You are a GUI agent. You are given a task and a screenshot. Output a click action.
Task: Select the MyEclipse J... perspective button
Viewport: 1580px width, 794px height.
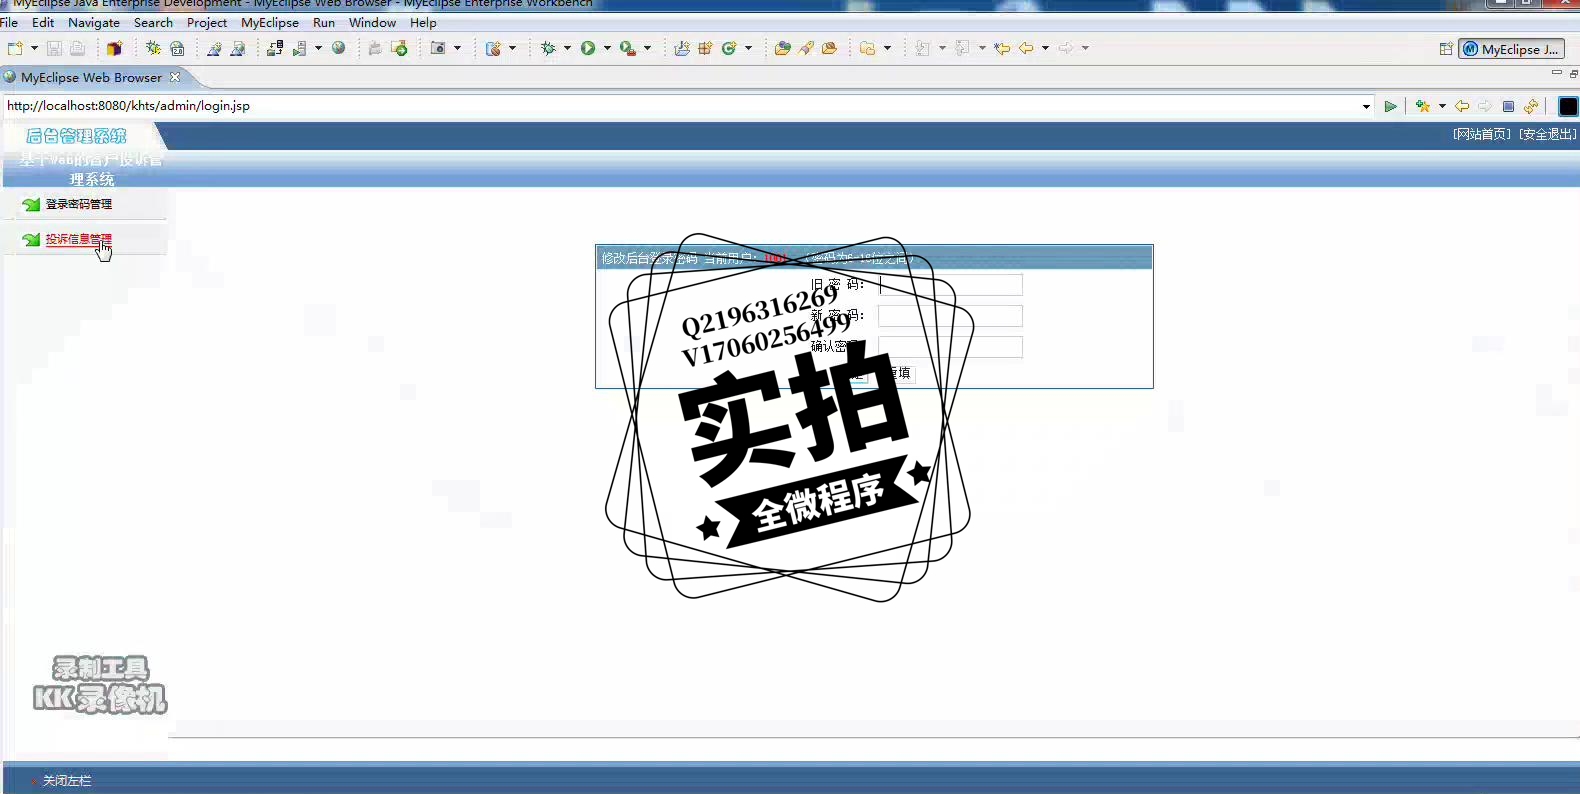(x=1511, y=49)
